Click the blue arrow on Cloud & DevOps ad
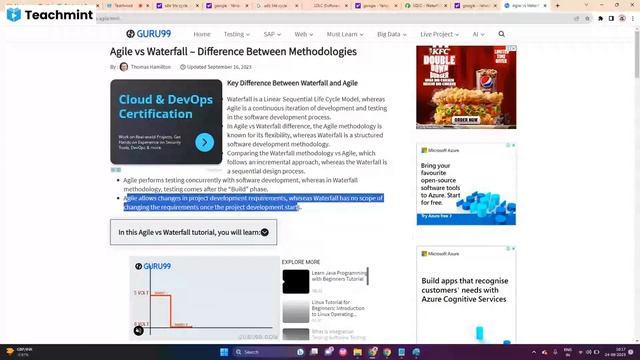The image size is (640, 360). pos(204,142)
